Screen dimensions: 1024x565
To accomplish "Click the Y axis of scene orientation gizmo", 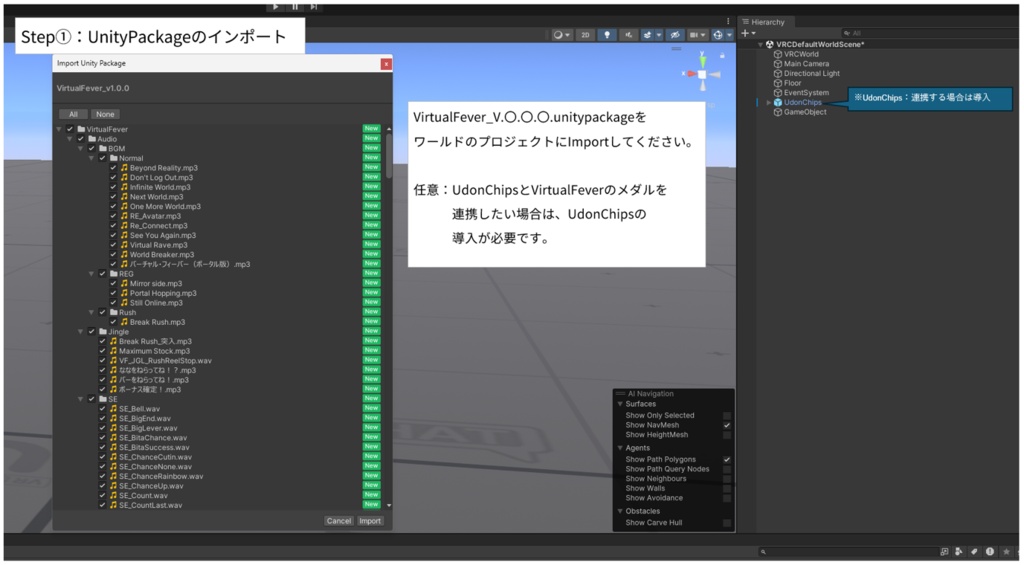I will click(x=702, y=61).
